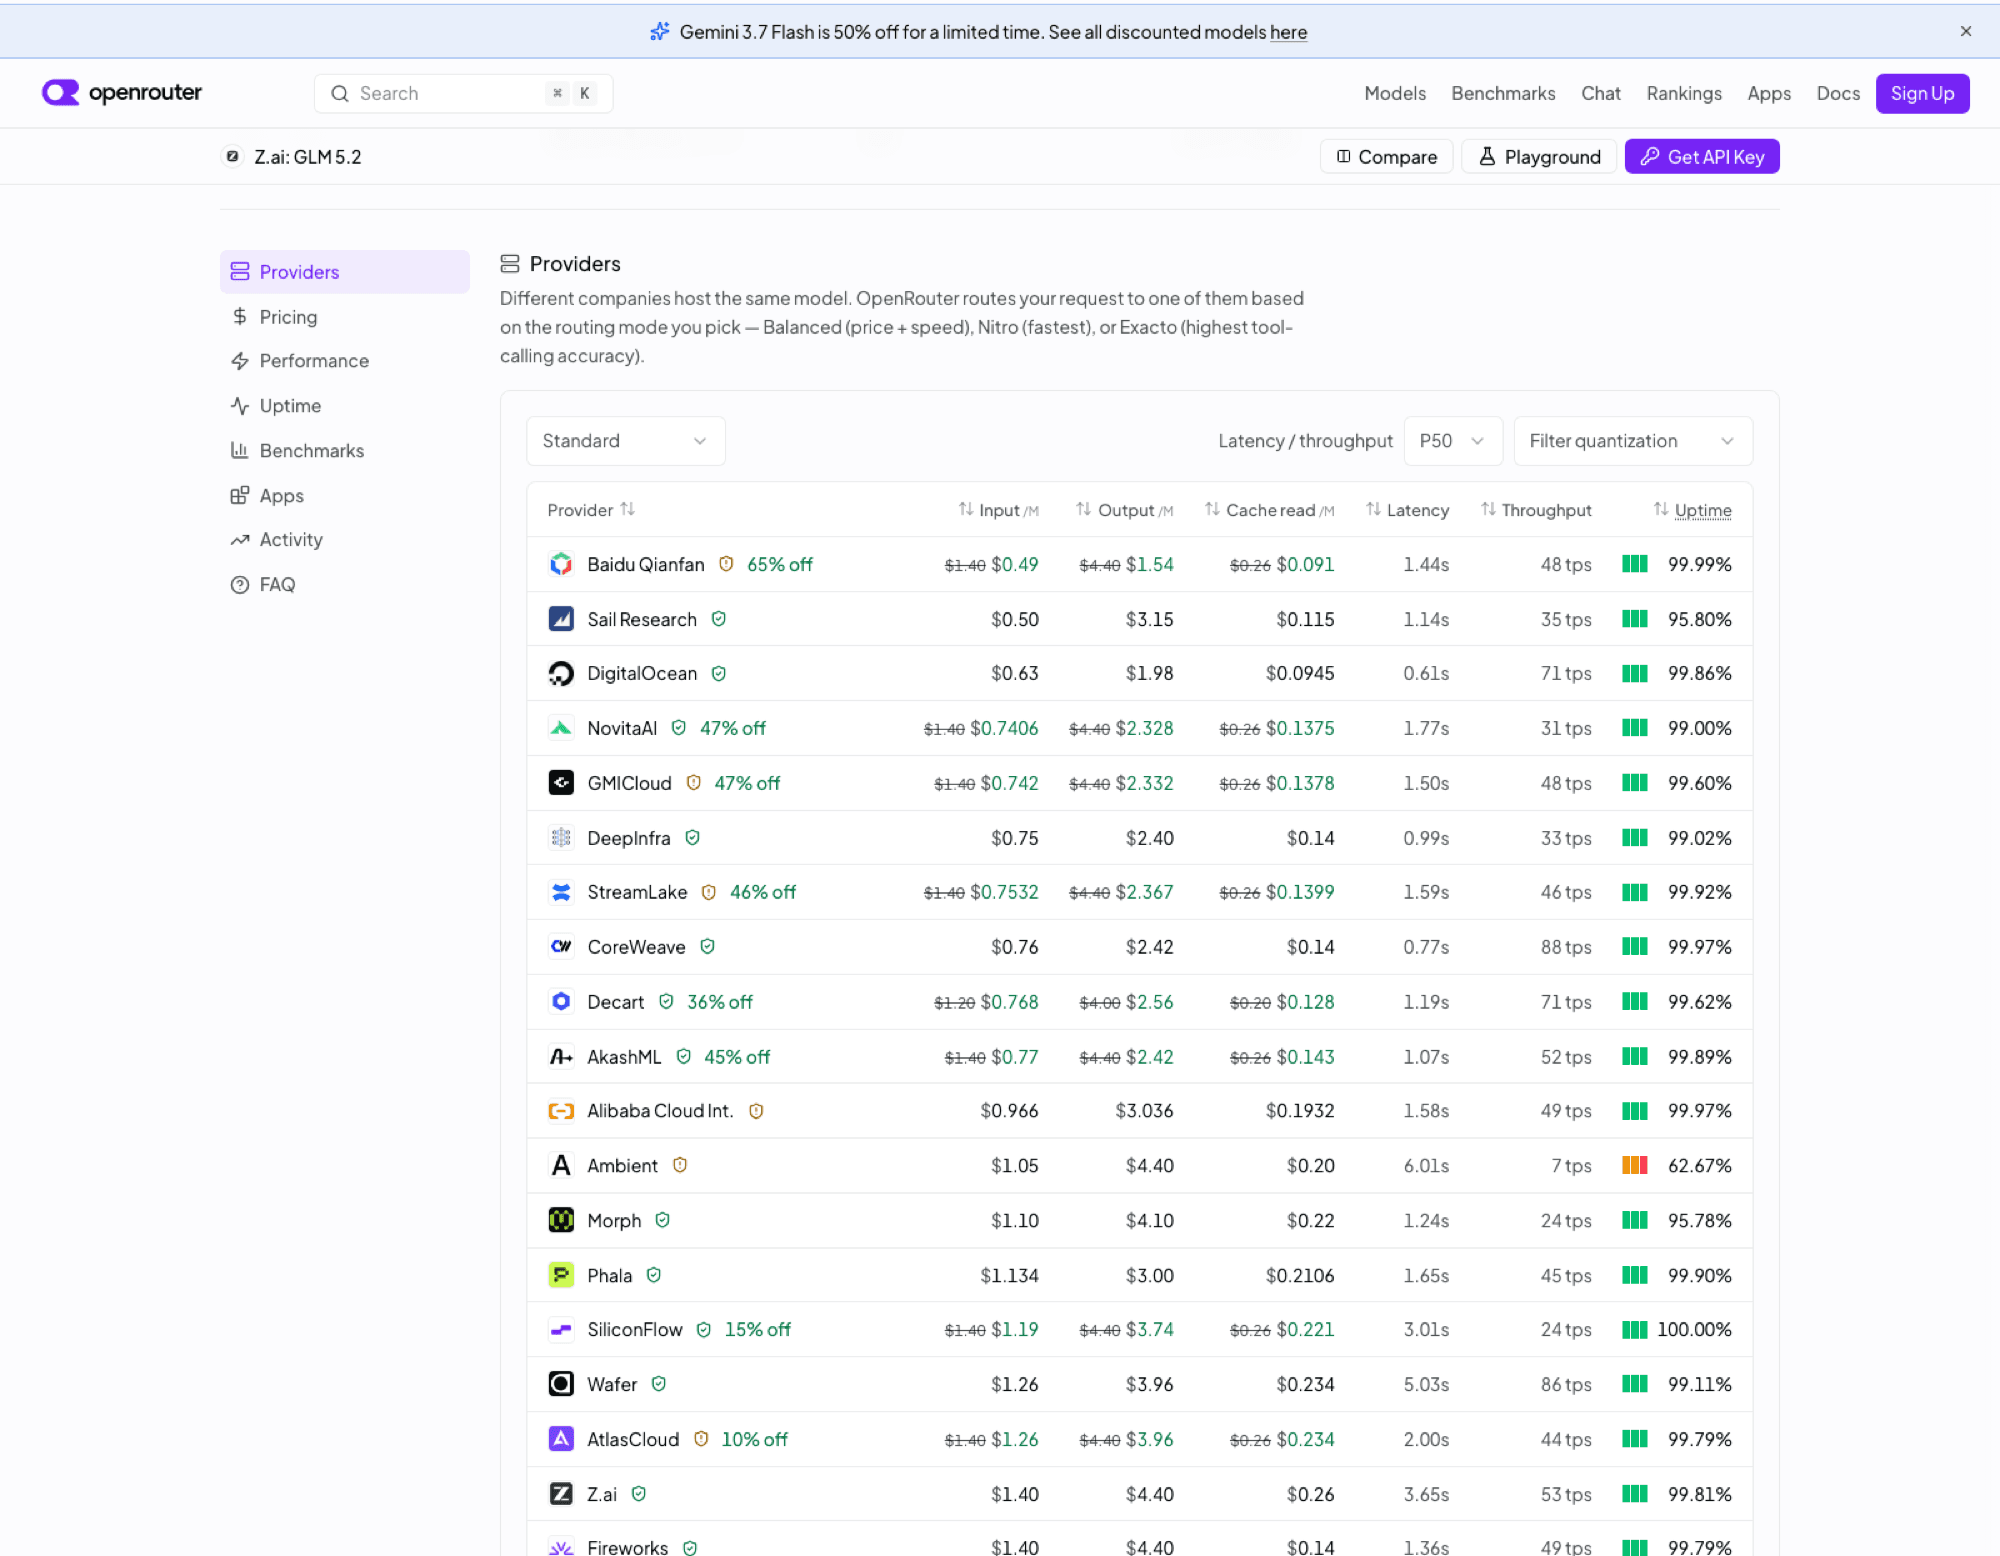Screen dimensions: 2000x1556
Task: Open Chat in top navigation
Action: 1600,93
